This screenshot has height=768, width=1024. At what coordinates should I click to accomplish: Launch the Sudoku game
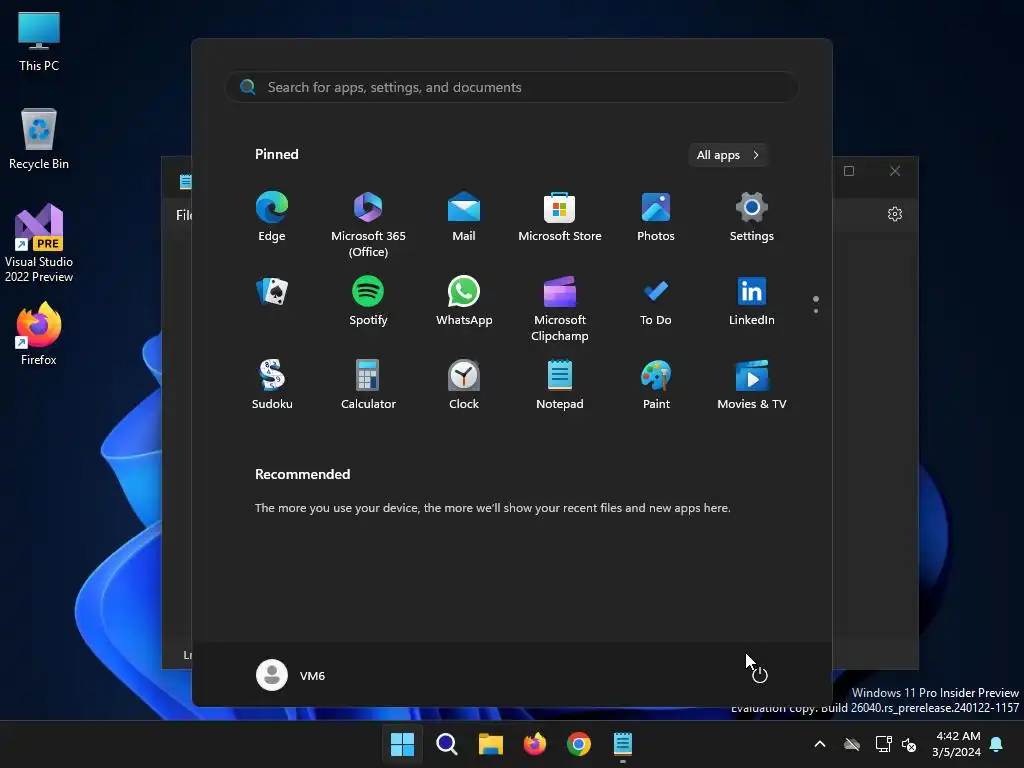point(272,385)
